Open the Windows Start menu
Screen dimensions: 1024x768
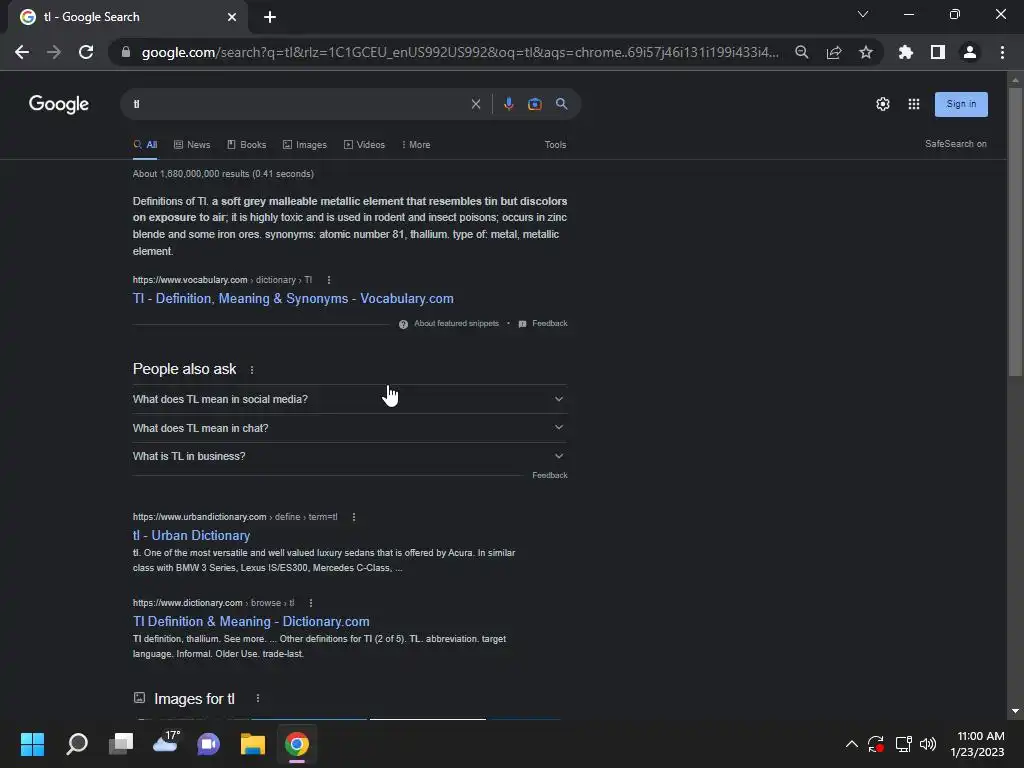pos(32,744)
